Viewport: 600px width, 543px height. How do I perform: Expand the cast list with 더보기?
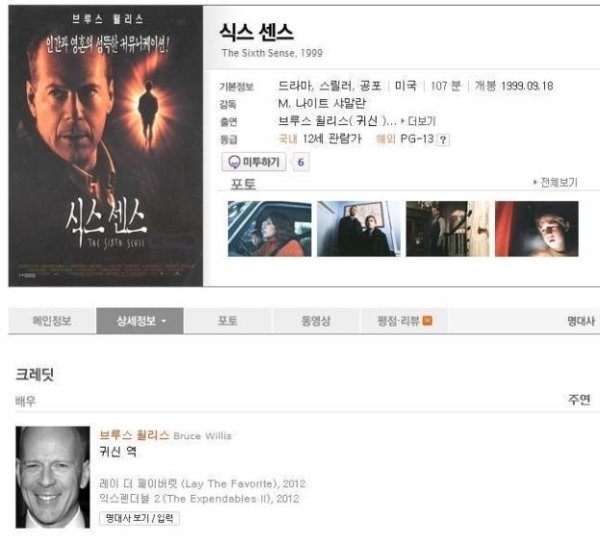click(419, 121)
